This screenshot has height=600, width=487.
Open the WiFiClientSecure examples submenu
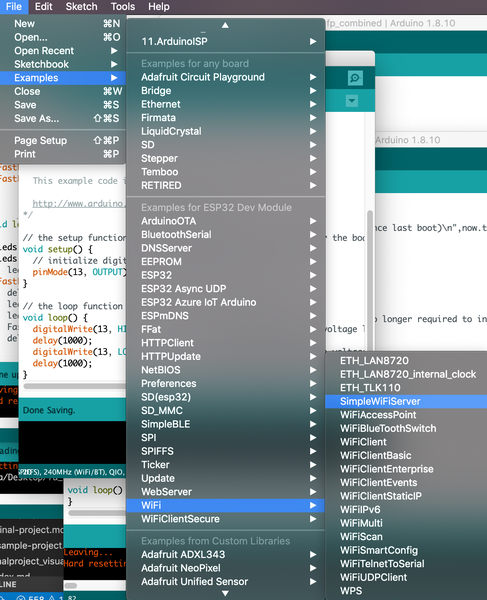(225, 519)
